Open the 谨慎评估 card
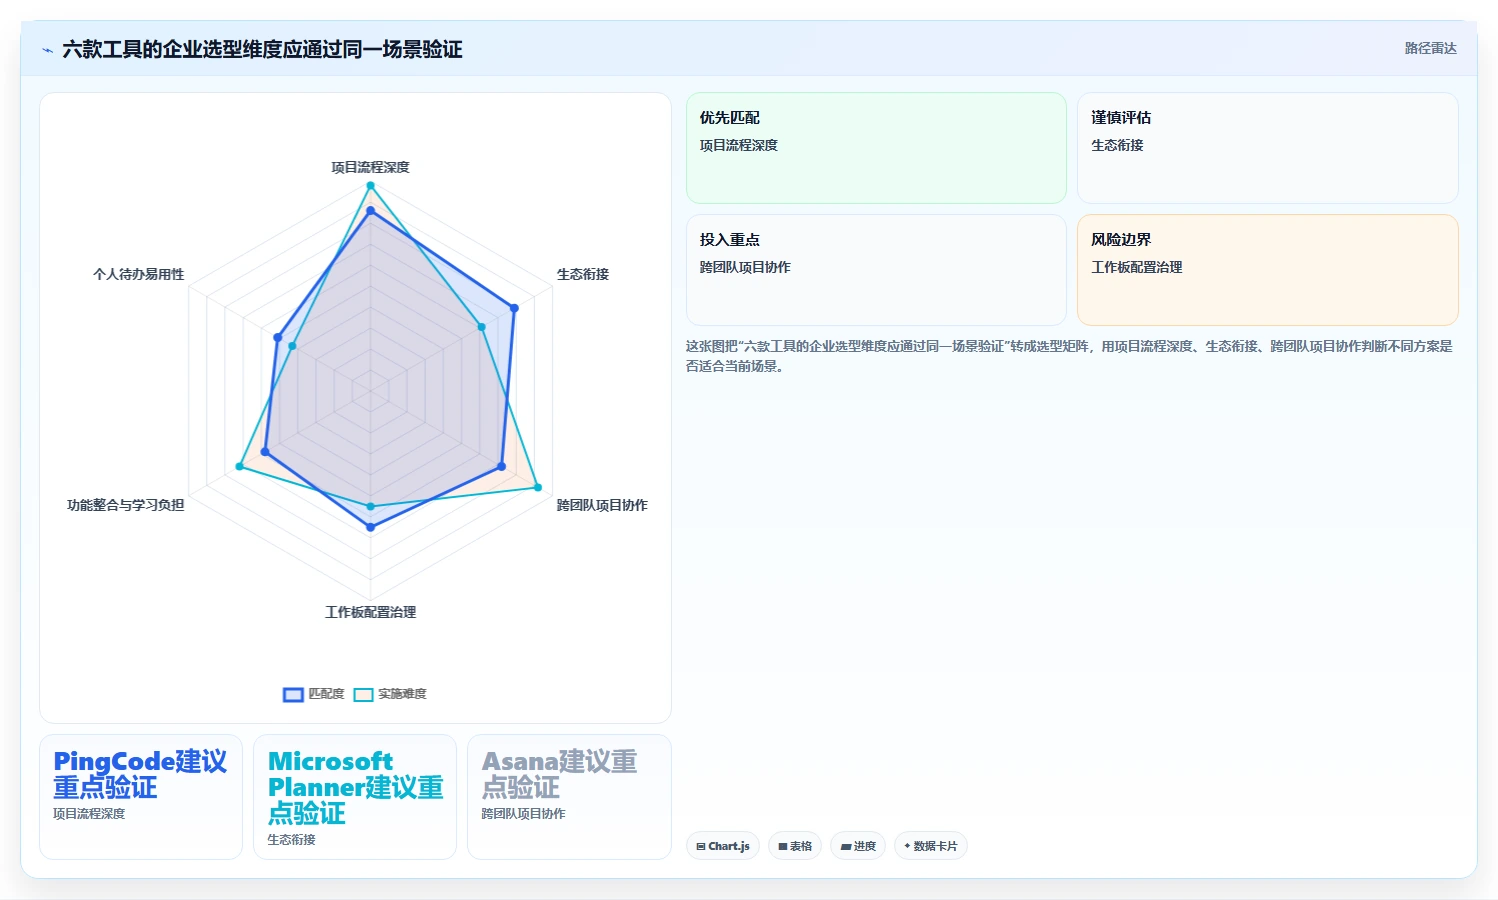This screenshot has height=900, width=1498. [1267, 148]
